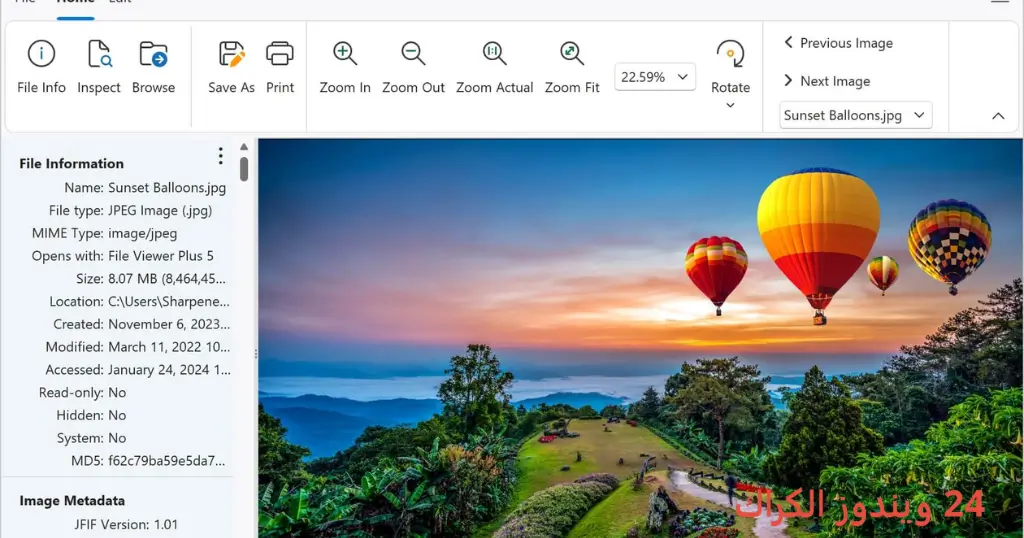
Task: Open the Sunset Balloons.jpg file dropdown
Action: click(x=856, y=115)
